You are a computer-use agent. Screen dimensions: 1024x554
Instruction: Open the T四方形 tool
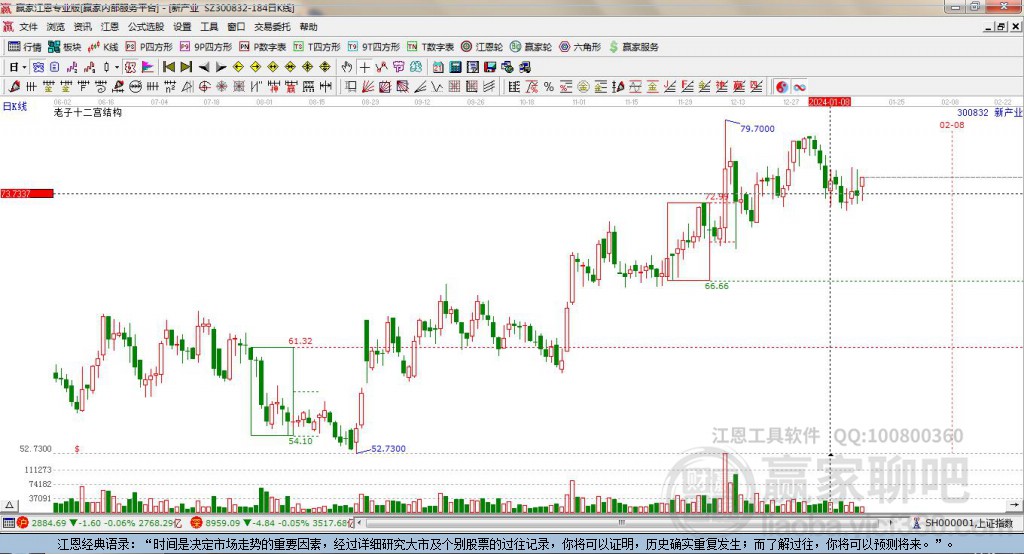coord(317,46)
